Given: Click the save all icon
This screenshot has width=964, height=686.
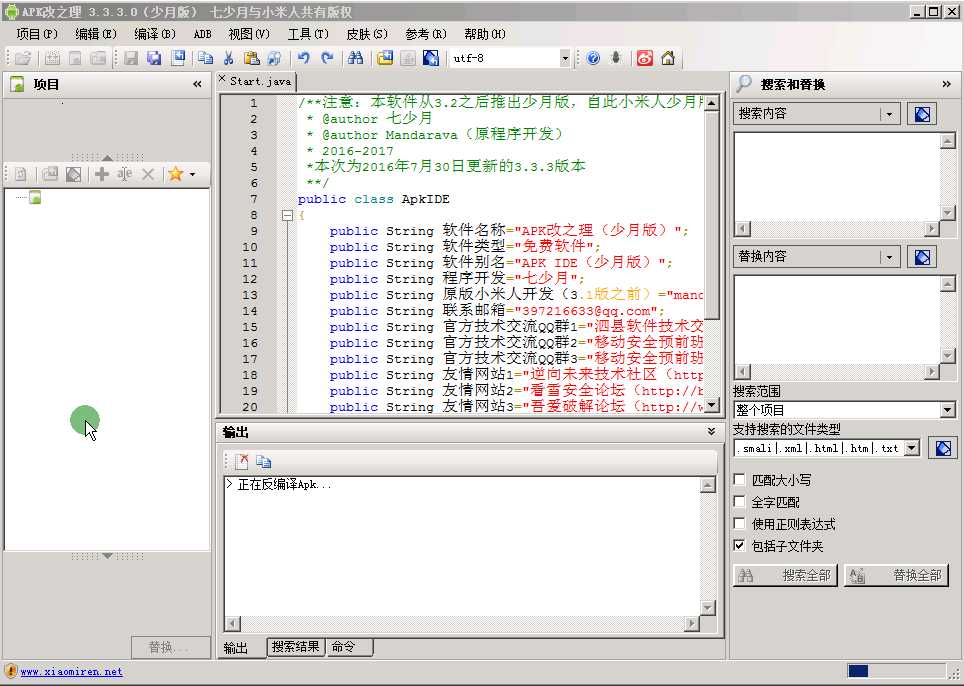Looking at the screenshot, I should point(154,58).
